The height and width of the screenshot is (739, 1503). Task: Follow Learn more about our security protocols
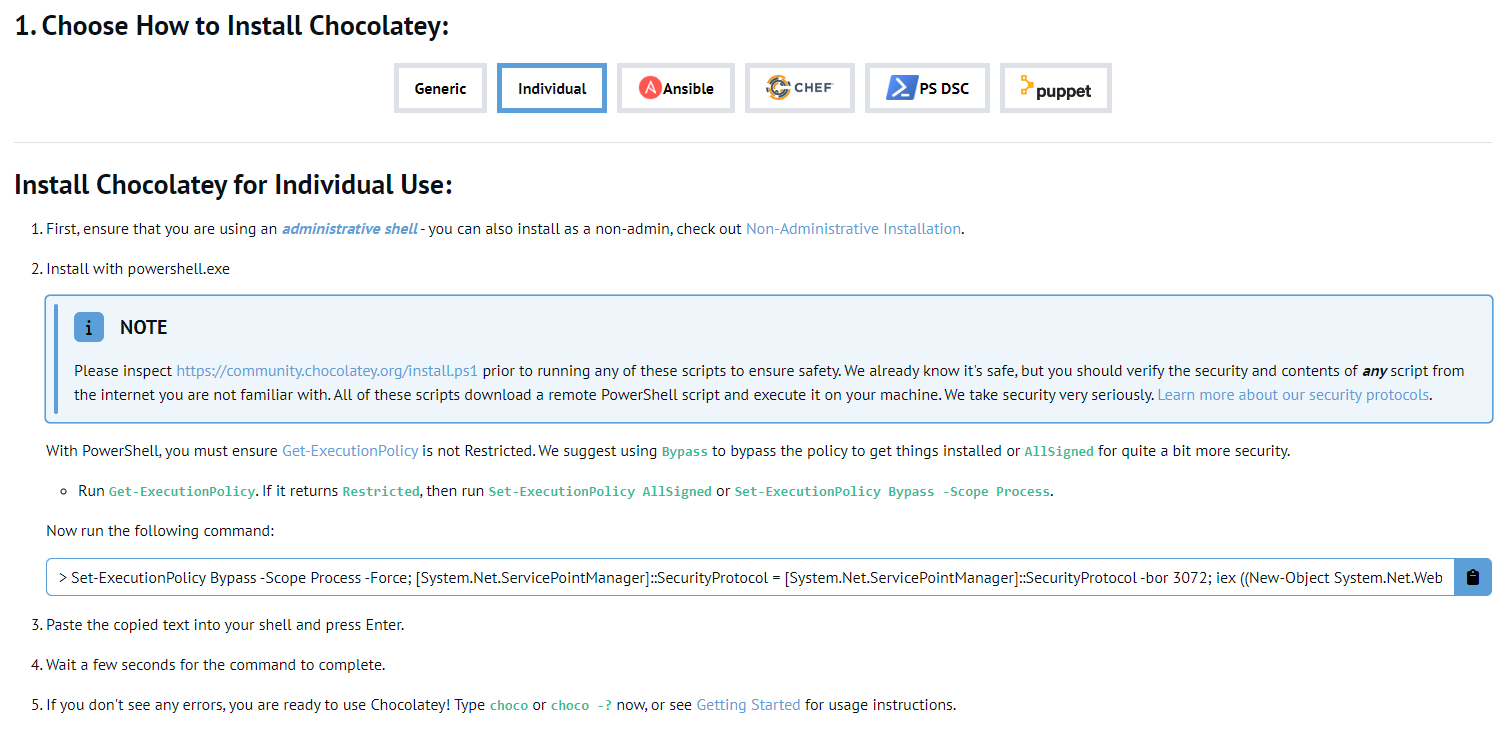click(1294, 395)
